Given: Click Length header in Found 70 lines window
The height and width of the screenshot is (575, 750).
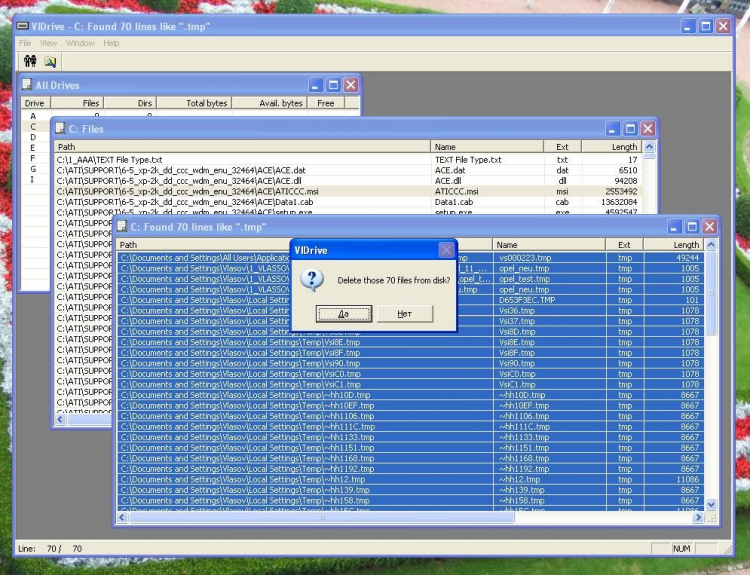Looking at the screenshot, I should point(673,244).
